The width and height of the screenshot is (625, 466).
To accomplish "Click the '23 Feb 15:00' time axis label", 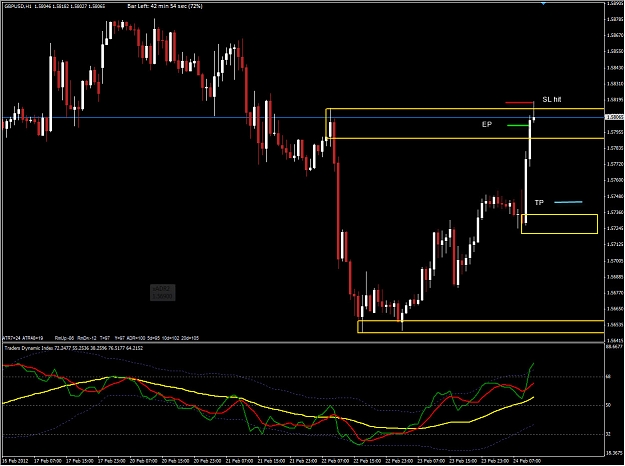I will coord(464,461).
